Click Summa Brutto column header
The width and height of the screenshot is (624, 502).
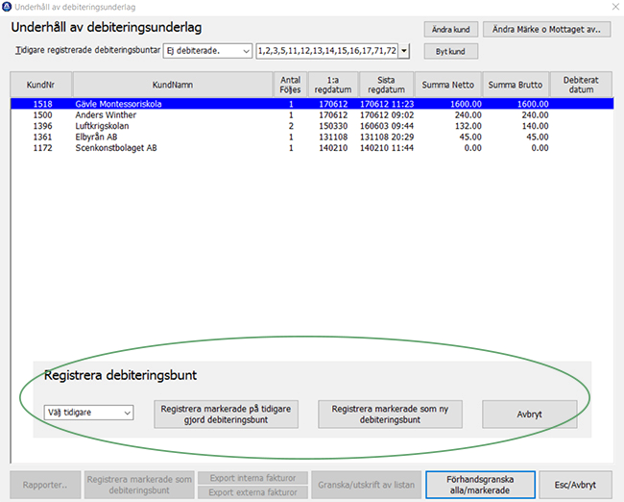[515, 85]
